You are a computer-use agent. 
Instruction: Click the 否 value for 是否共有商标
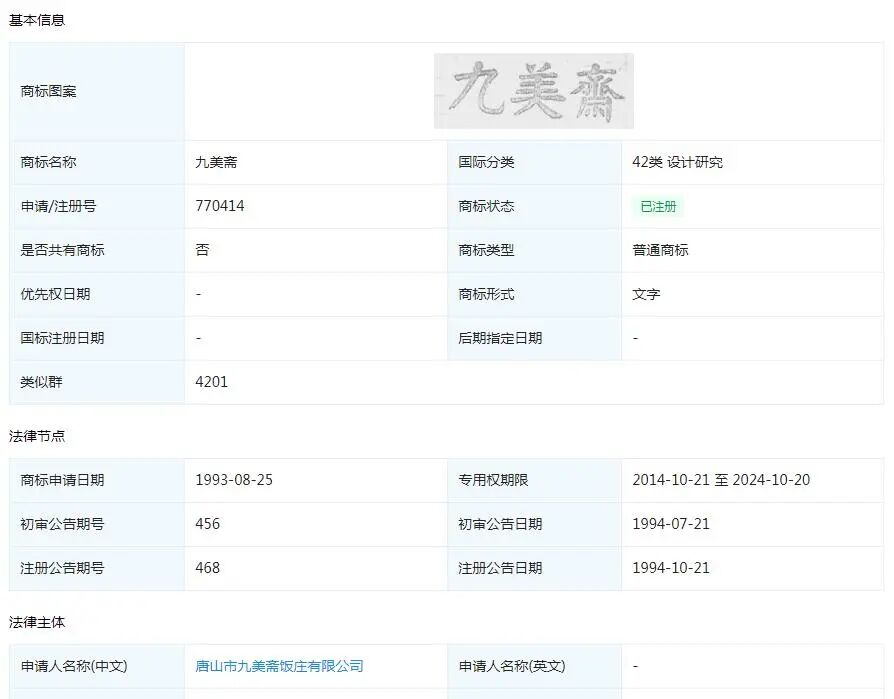pyautogui.click(x=202, y=250)
